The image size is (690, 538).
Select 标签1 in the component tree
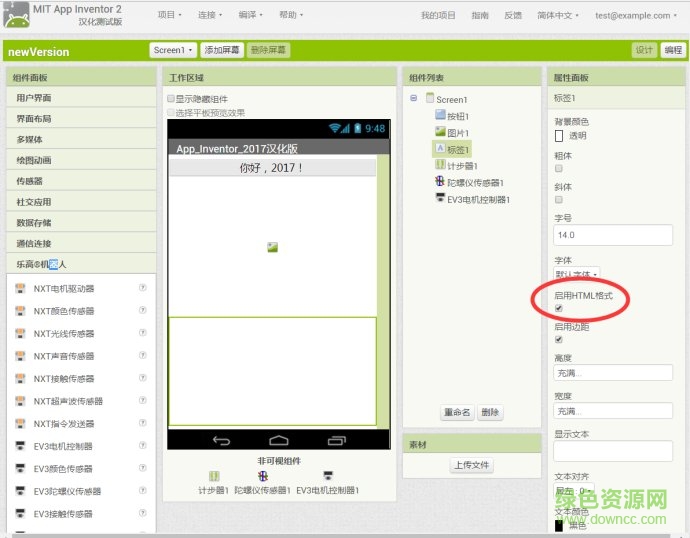click(x=452, y=149)
